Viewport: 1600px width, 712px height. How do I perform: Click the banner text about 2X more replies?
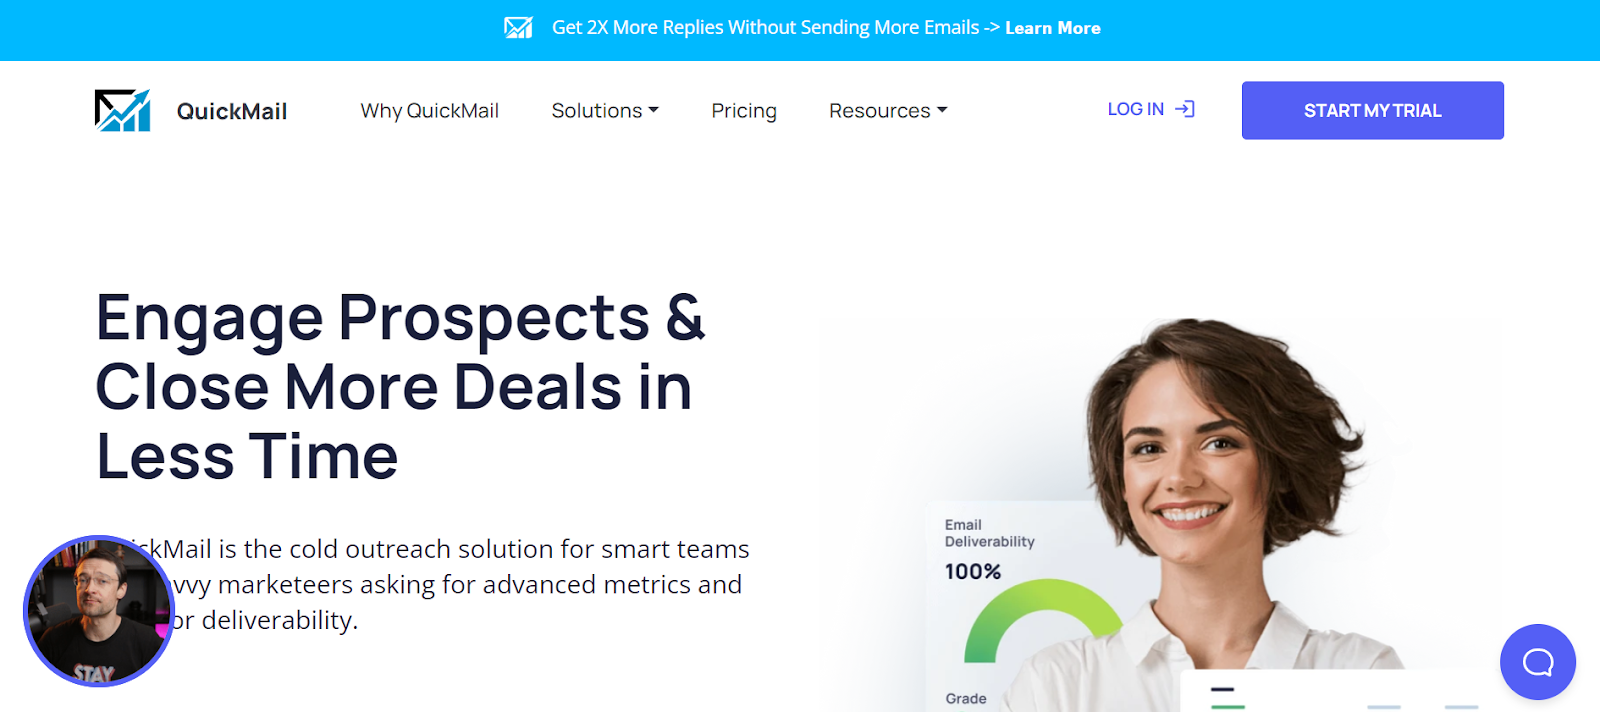point(766,28)
